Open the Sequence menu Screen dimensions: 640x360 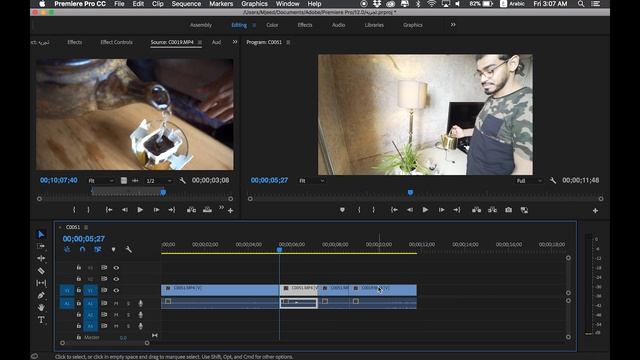(x=186, y=4)
